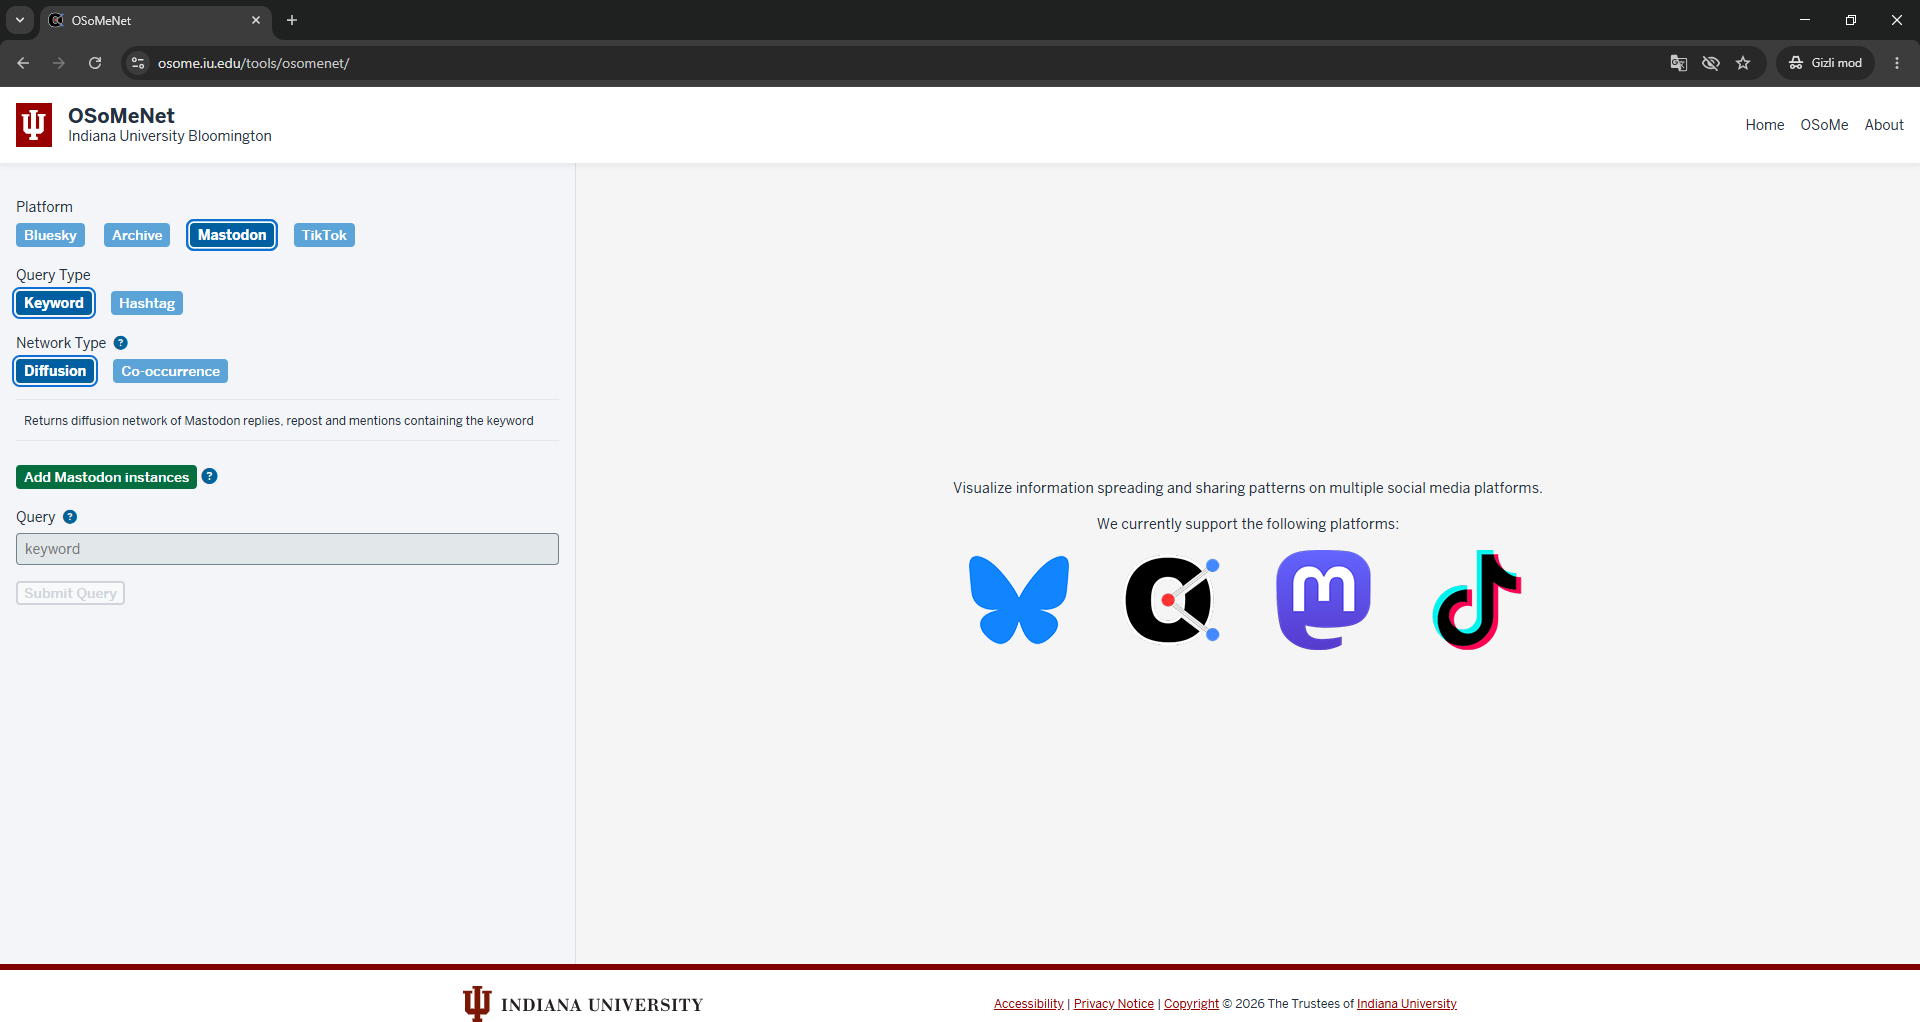Screen dimensions: 1920x1022
Task: Close the OSoMeNet tab
Action: click(256, 20)
